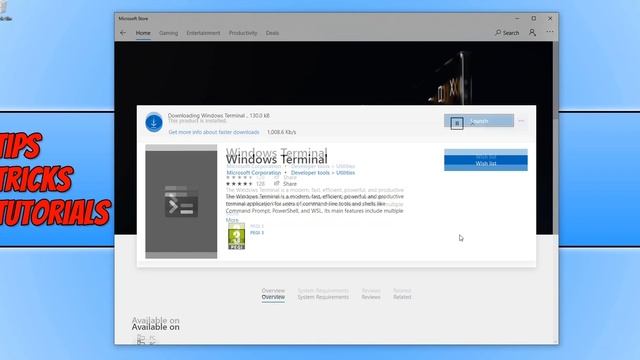This screenshot has width=640, height=360.
Task: Add Windows Terminal to Wish list
Action: point(486,163)
